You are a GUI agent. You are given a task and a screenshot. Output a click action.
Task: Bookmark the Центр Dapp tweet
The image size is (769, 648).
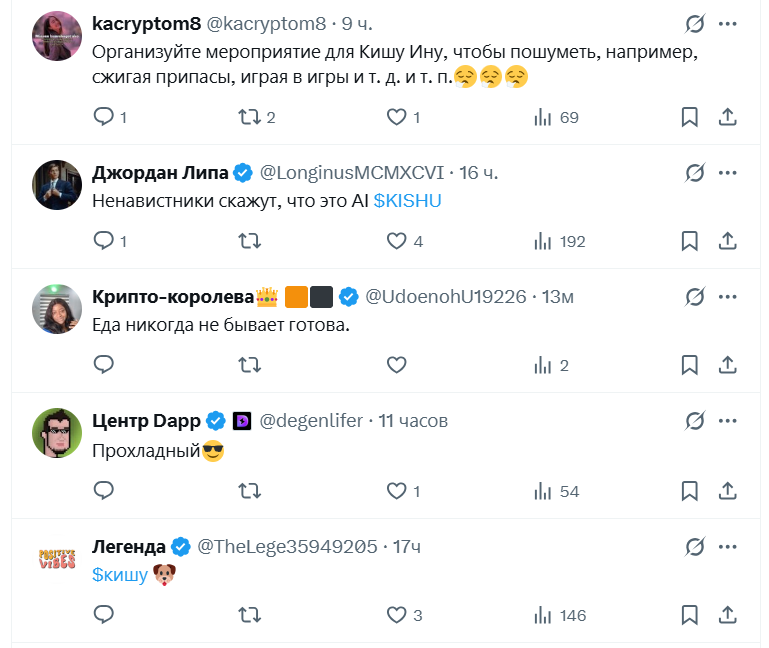689,491
